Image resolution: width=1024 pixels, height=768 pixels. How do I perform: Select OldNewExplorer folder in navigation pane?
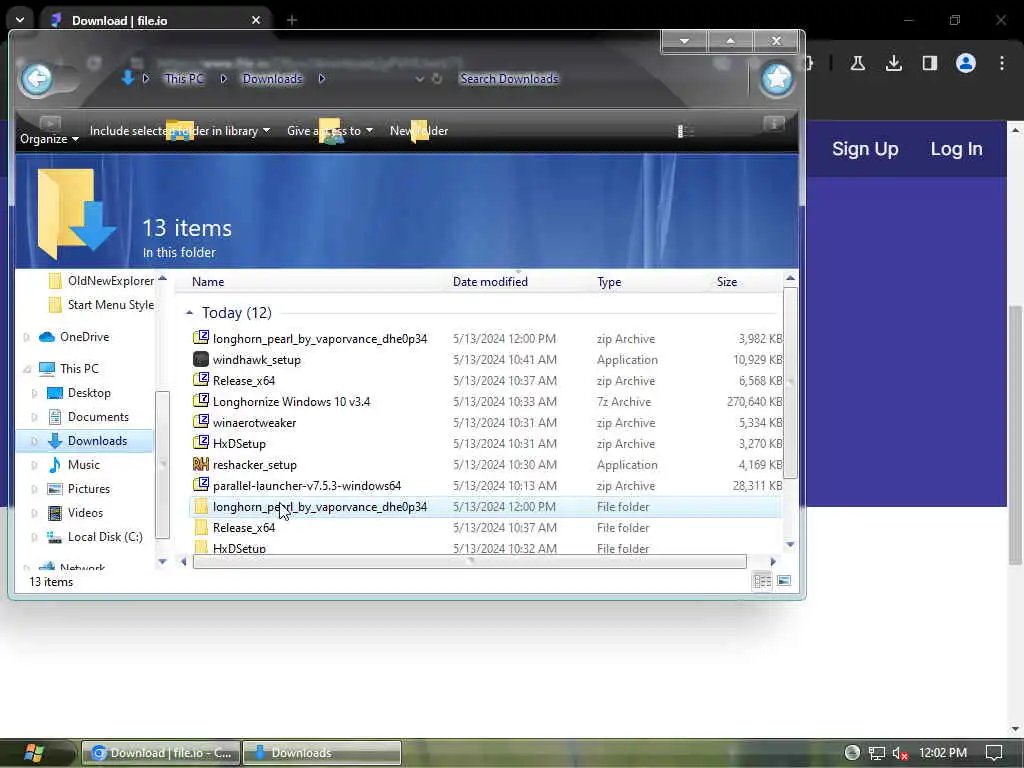tap(110, 281)
